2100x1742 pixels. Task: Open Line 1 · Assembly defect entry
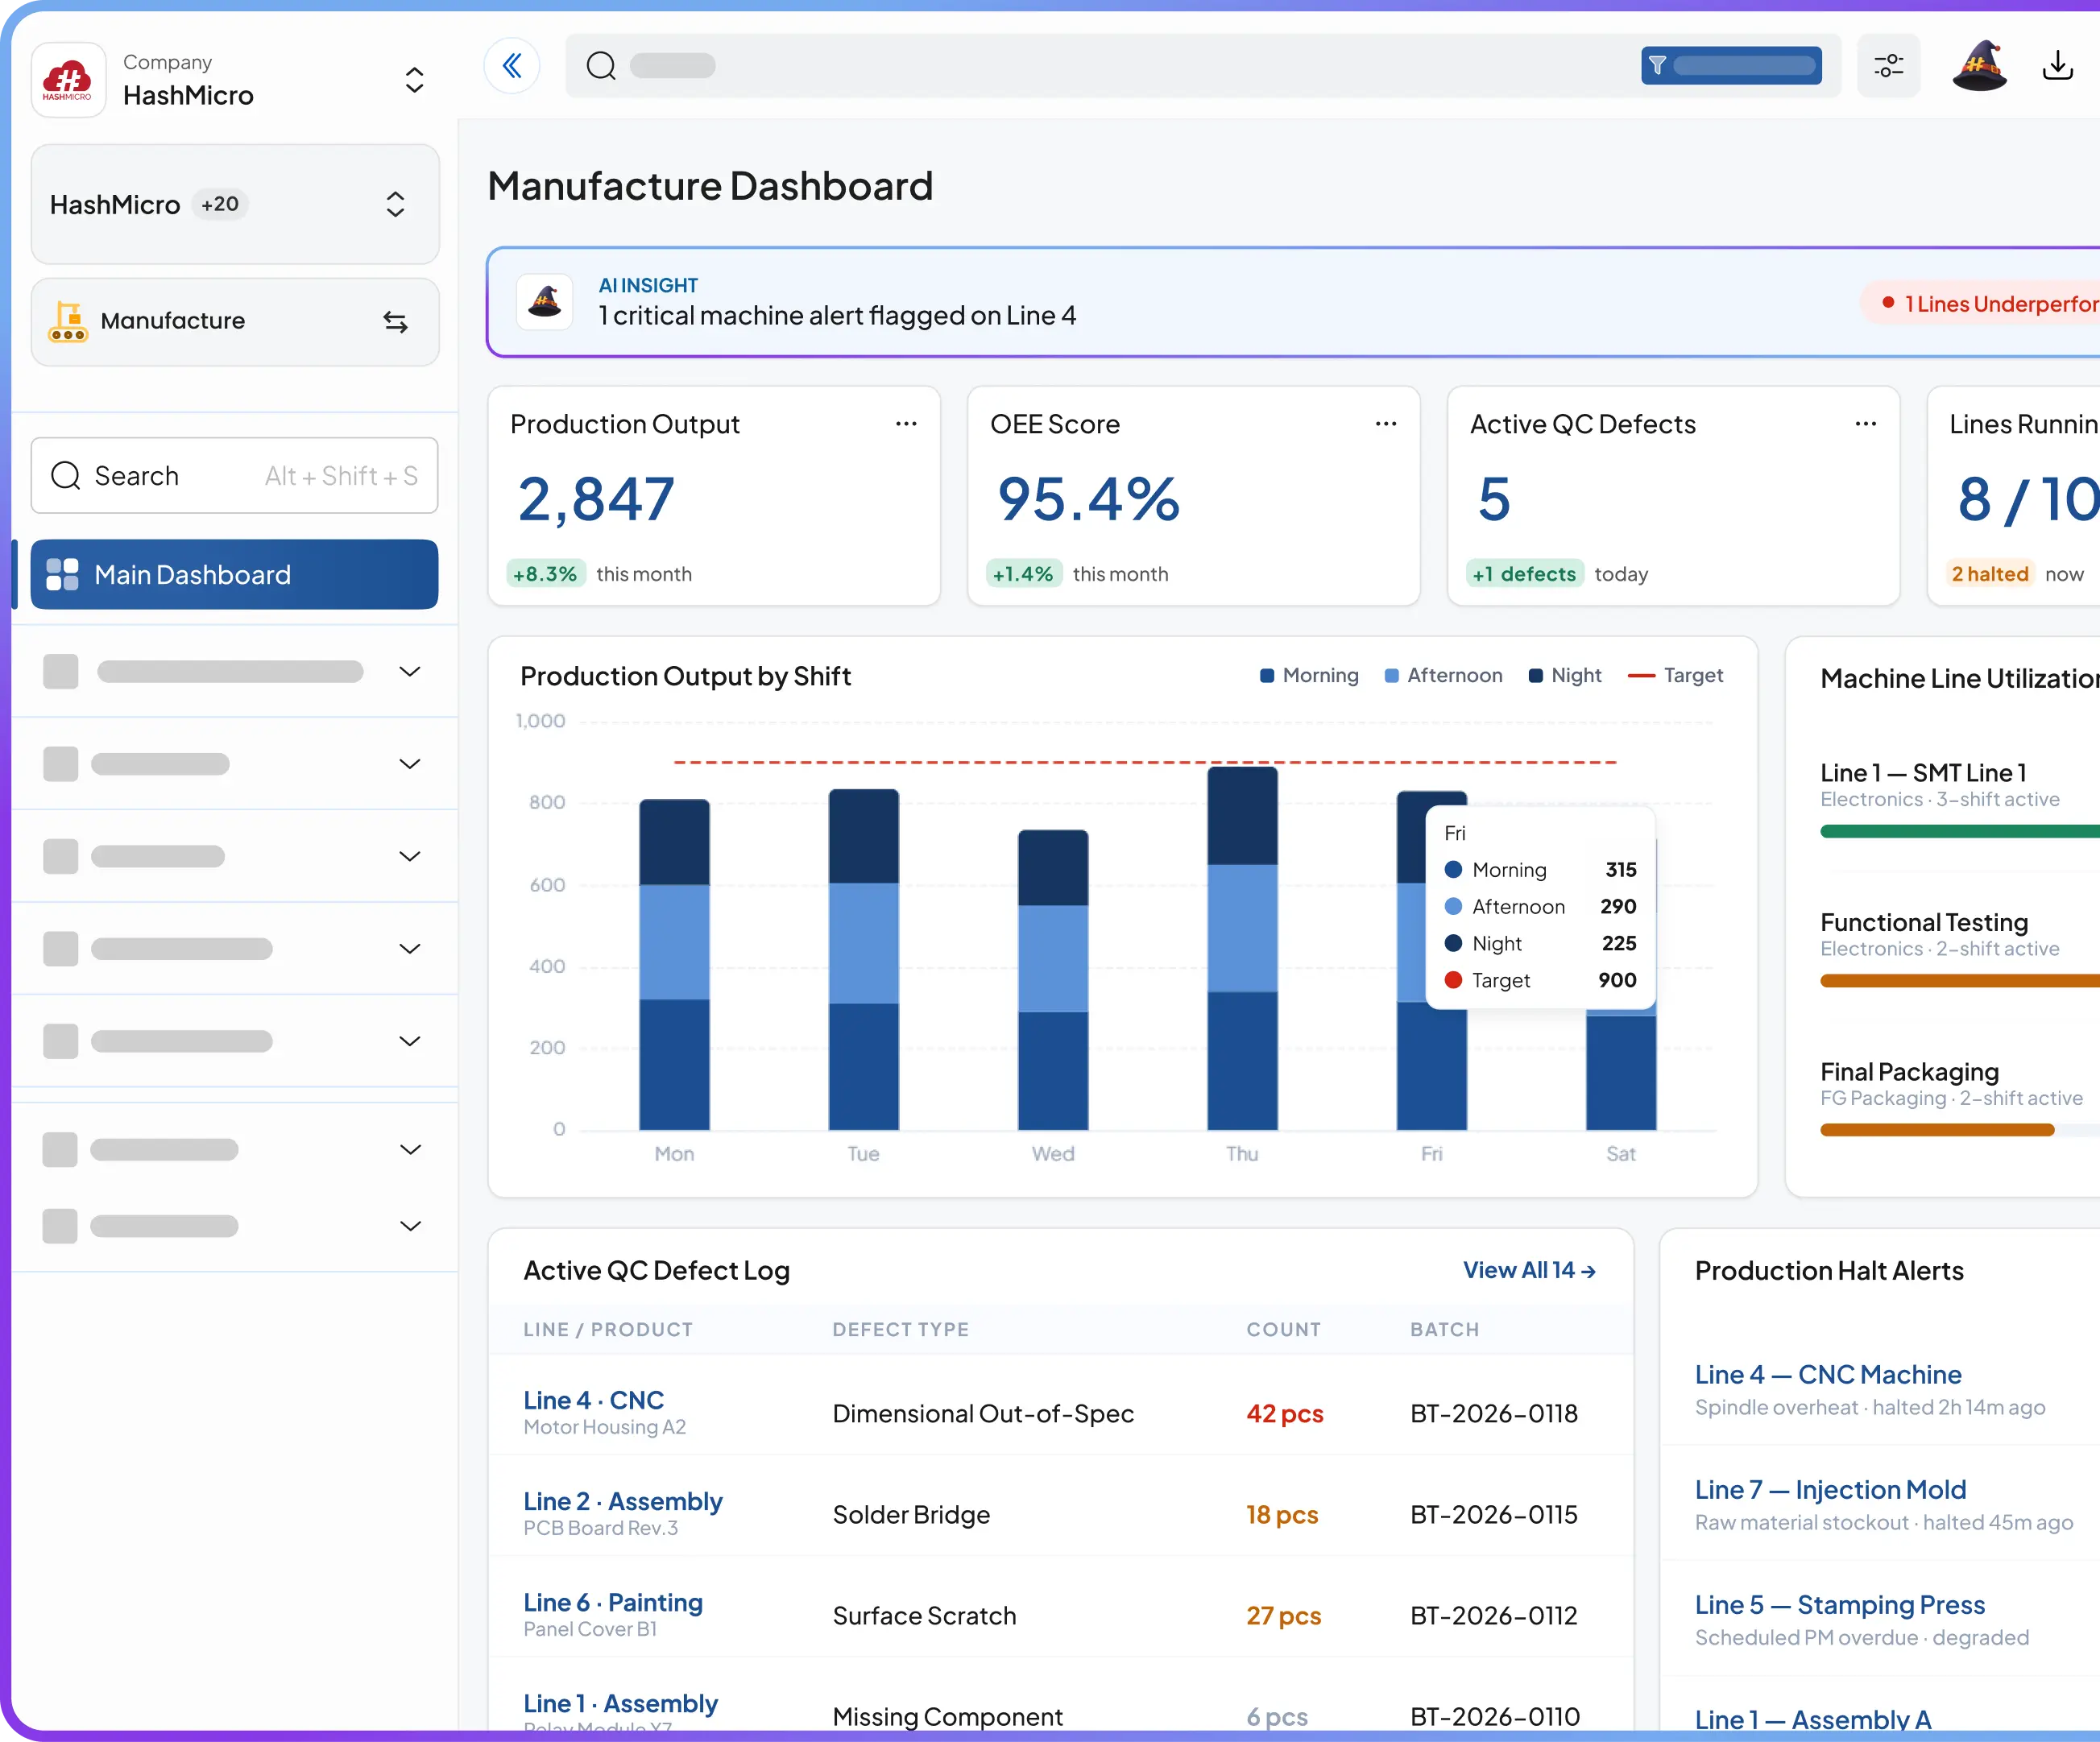[x=621, y=1703]
